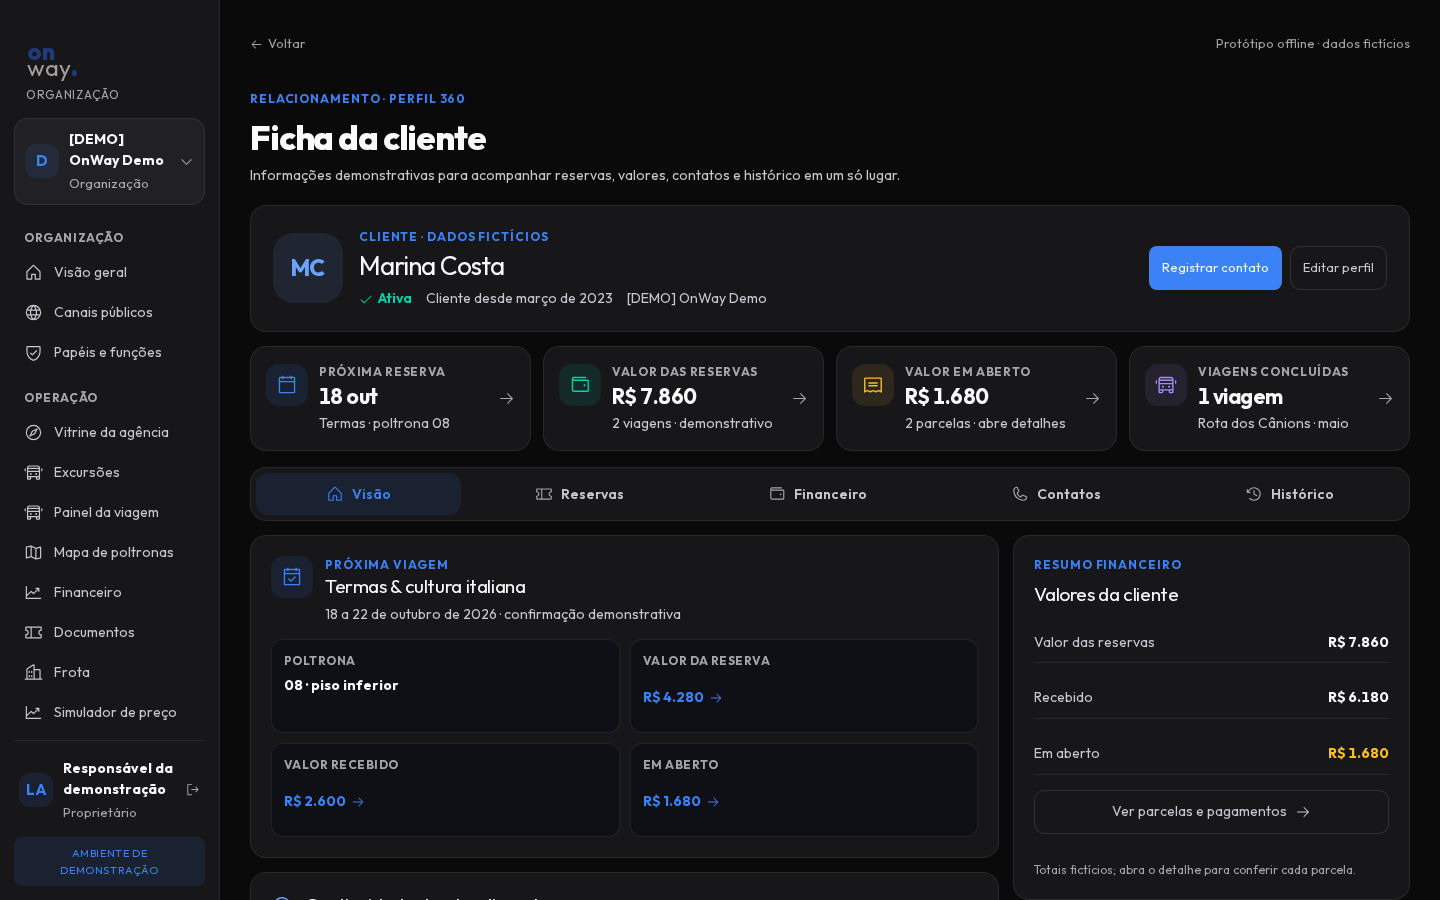Image resolution: width=1440 pixels, height=900 pixels.
Task: Switch to the Reservas tab
Action: click(579, 494)
